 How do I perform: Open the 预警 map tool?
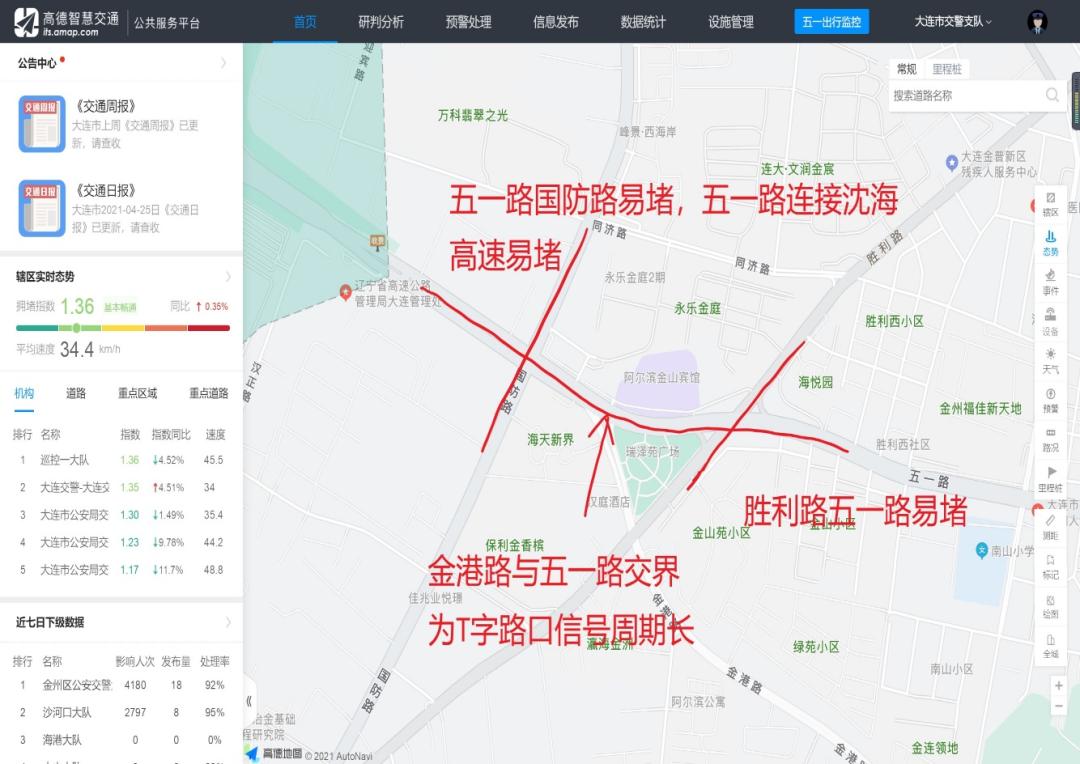click(1050, 400)
